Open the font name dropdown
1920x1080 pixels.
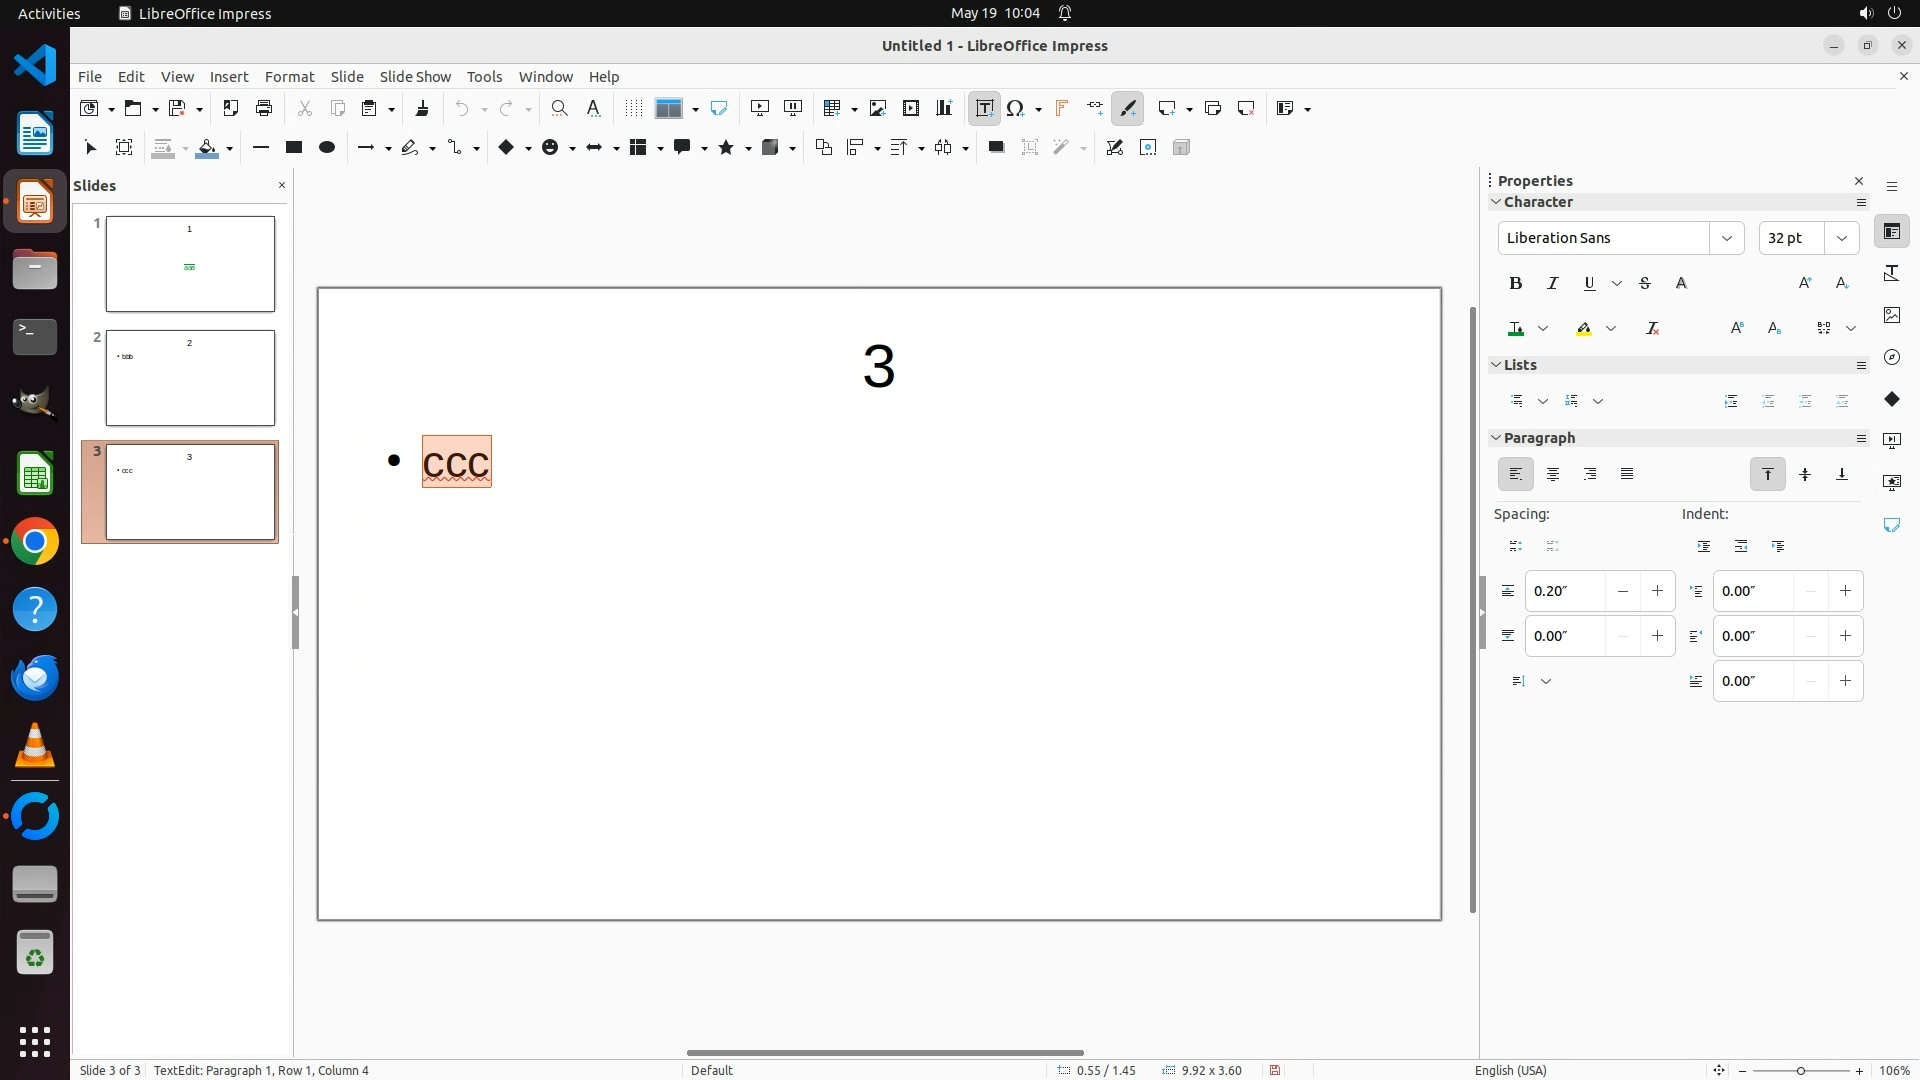pyautogui.click(x=1726, y=238)
